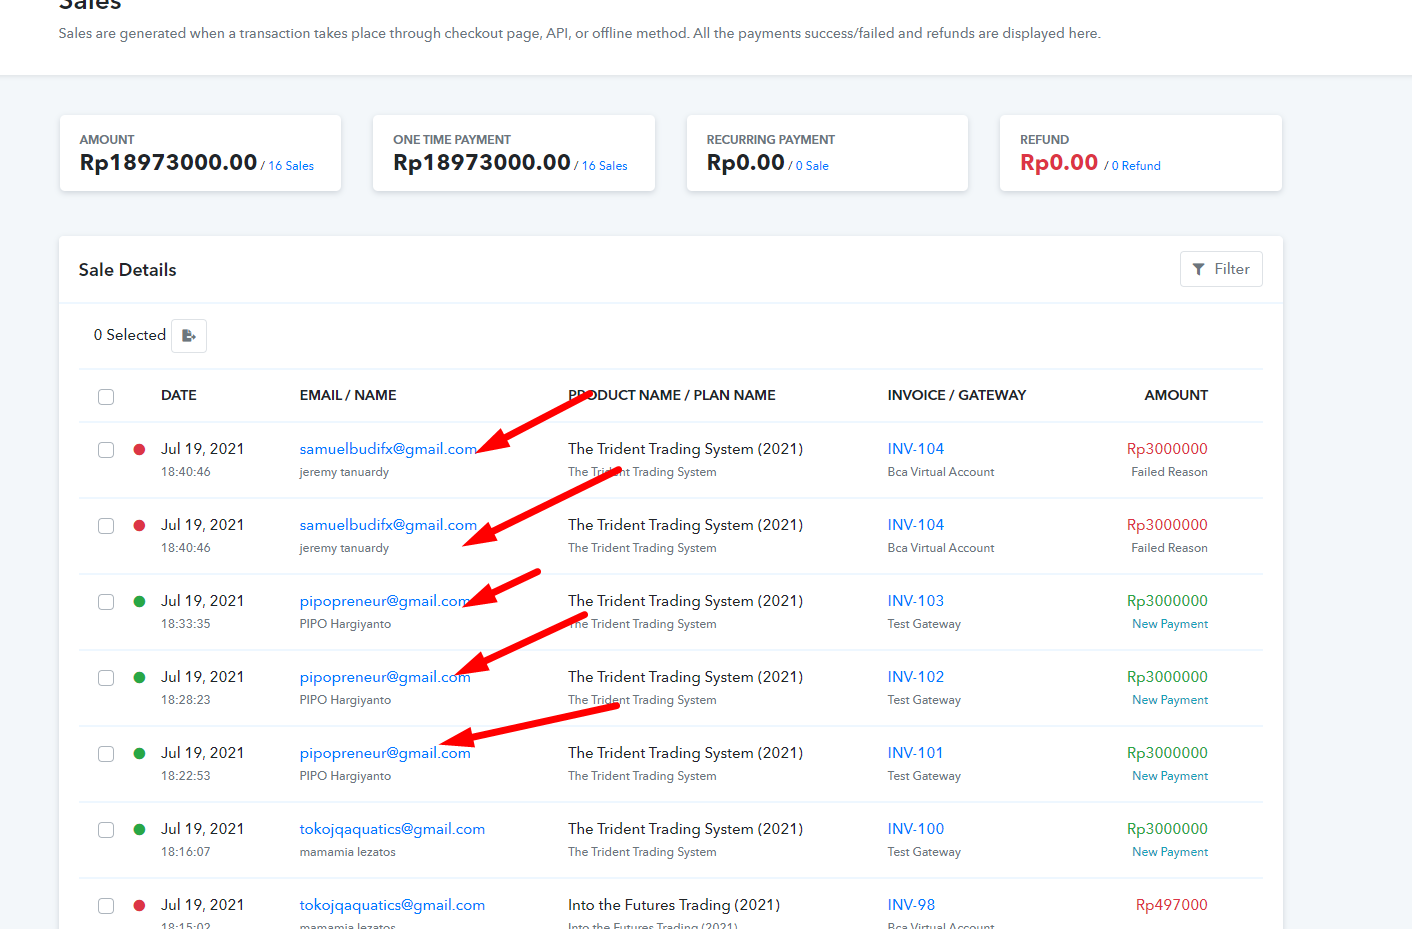Click the 0 Refund link
Screen dimensions: 1412x929
(x=1135, y=166)
